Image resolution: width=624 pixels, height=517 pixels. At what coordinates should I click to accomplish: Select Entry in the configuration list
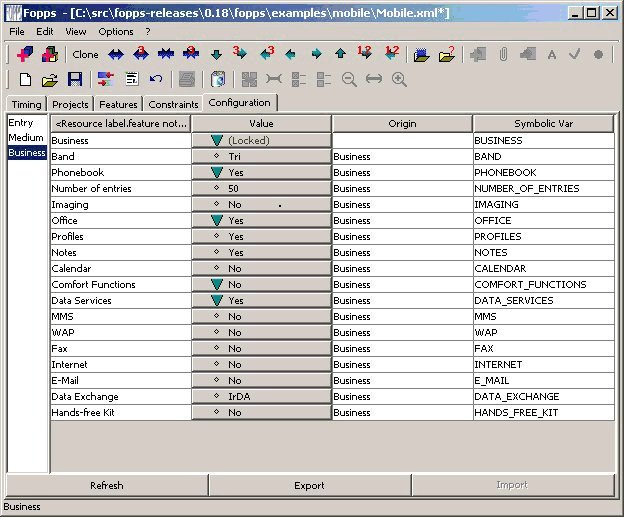tap(27, 123)
